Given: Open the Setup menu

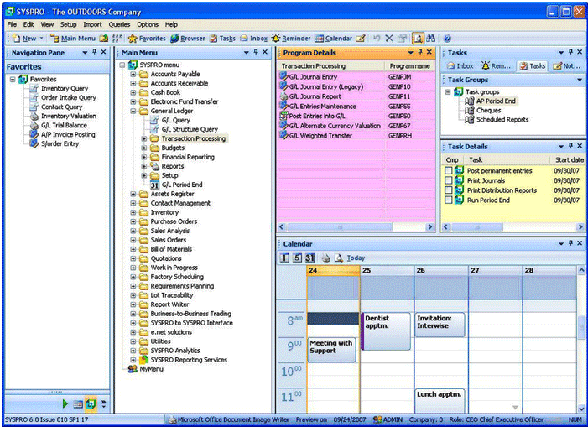Looking at the screenshot, I should pos(68,25).
